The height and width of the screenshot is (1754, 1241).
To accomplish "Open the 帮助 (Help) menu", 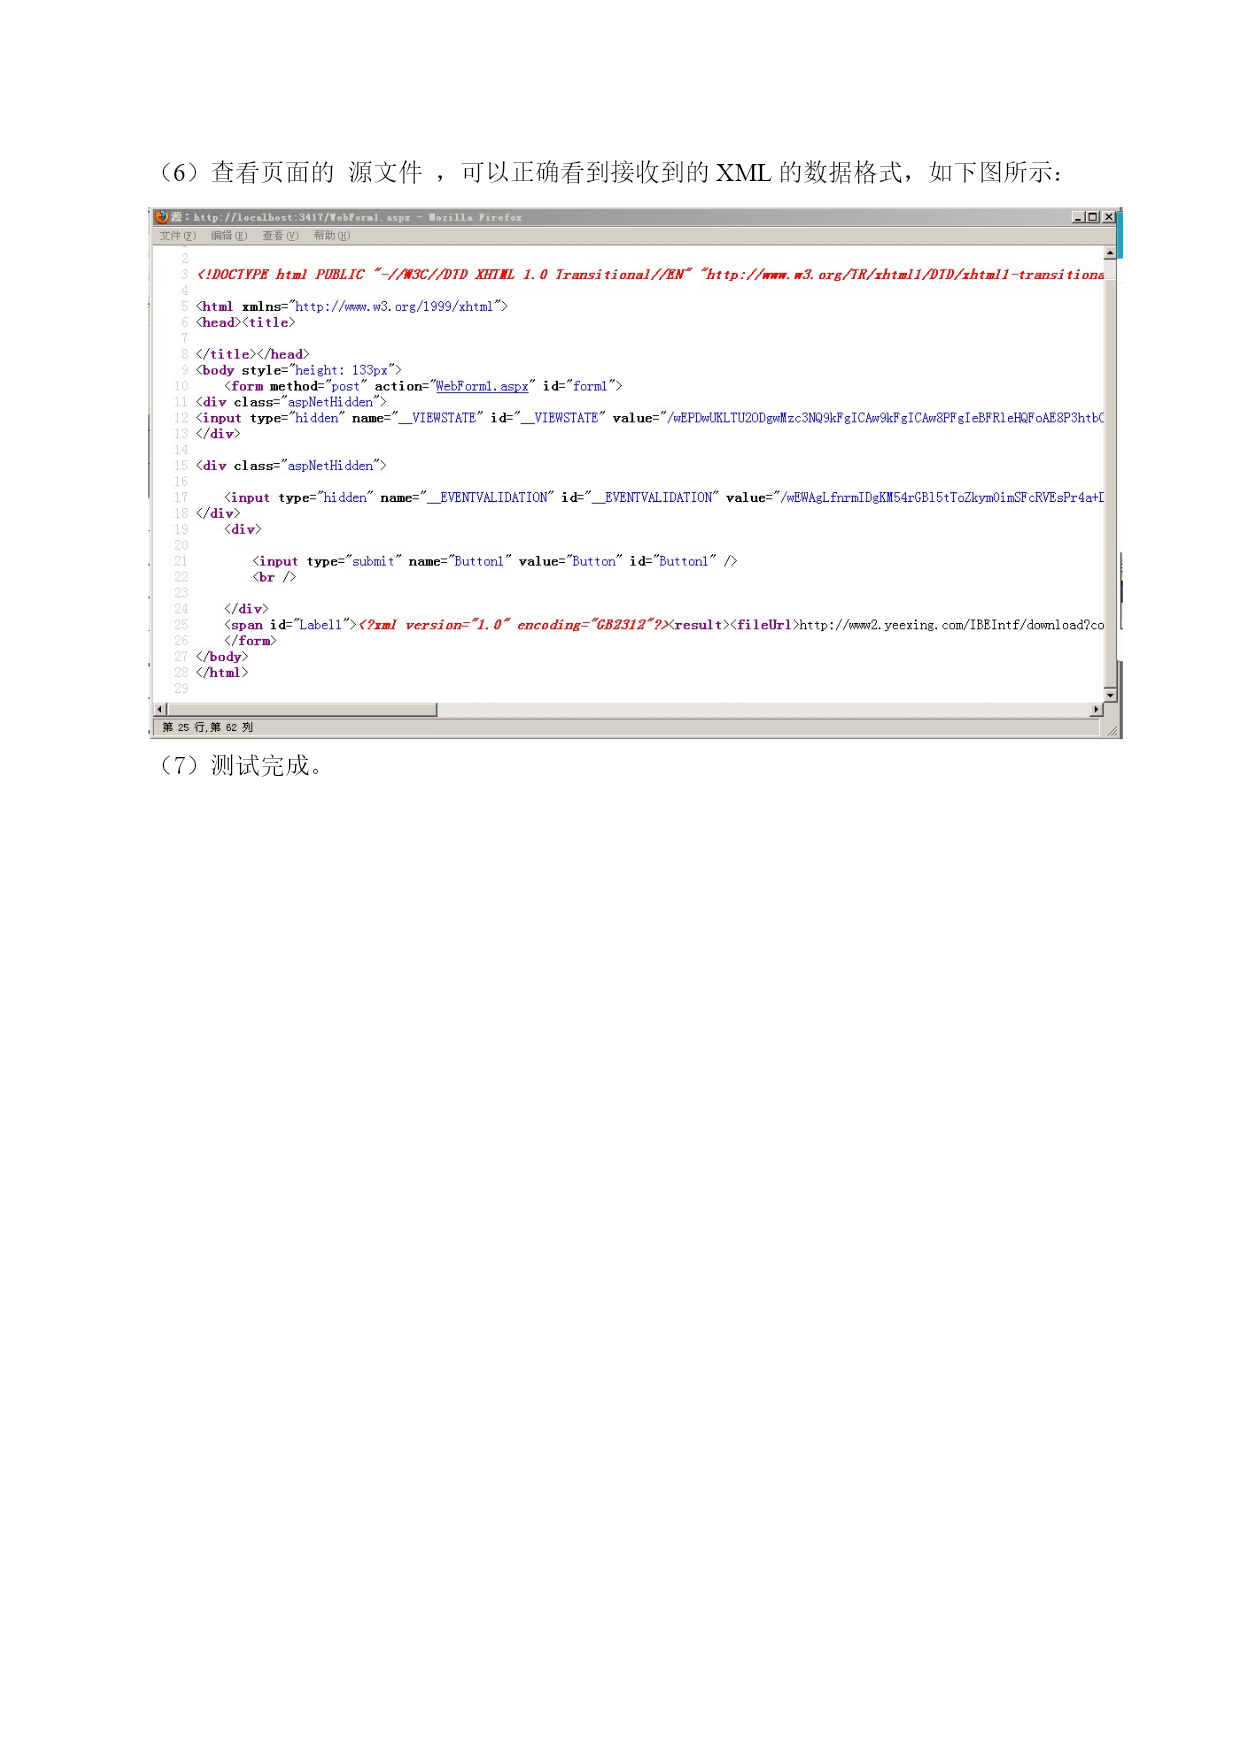I will (x=332, y=236).
